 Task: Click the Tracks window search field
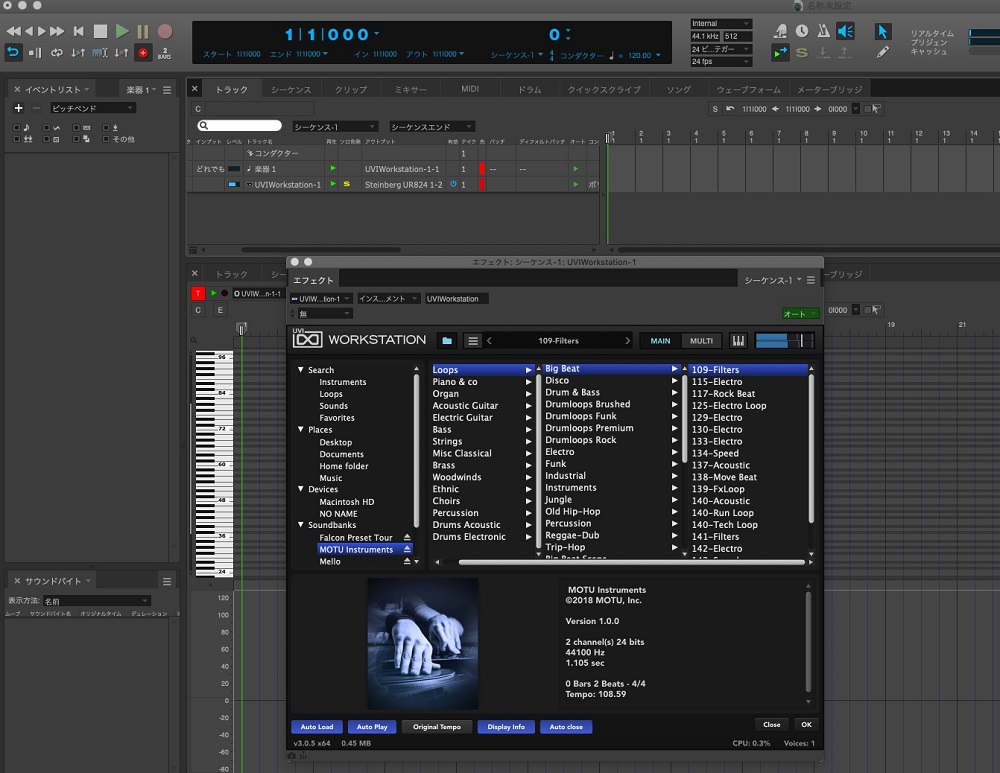239,126
